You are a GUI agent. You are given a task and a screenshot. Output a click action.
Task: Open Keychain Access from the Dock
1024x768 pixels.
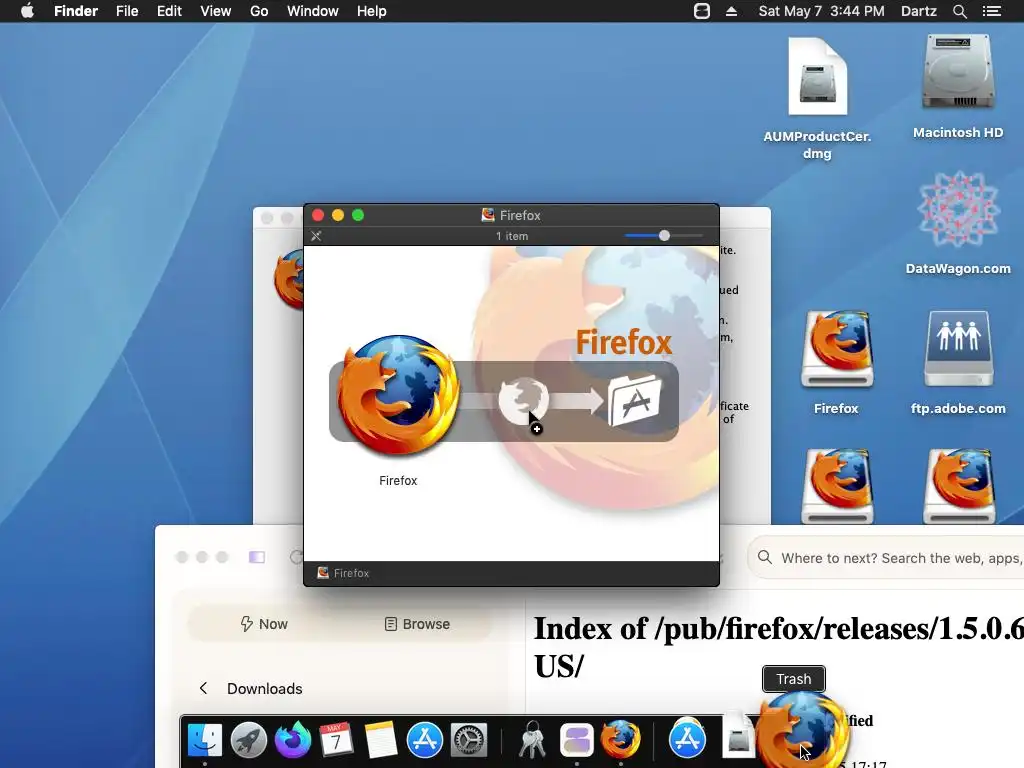click(x=532, y=740)
